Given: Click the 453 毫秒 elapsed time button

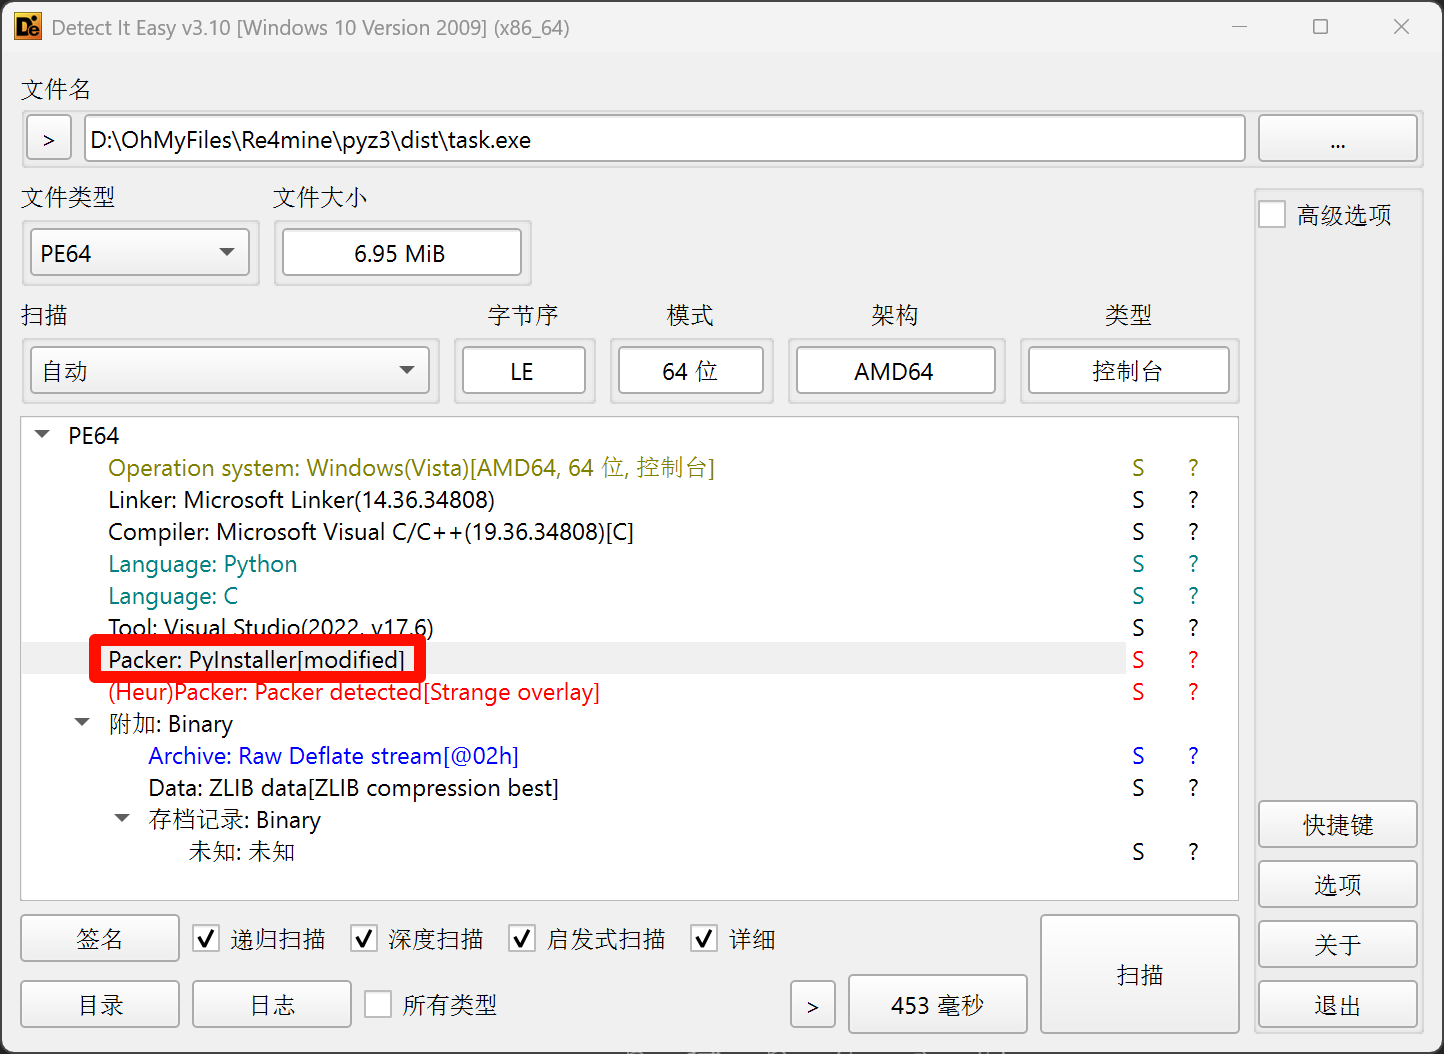Looking at the screenshot, I should click(938, 1005).
